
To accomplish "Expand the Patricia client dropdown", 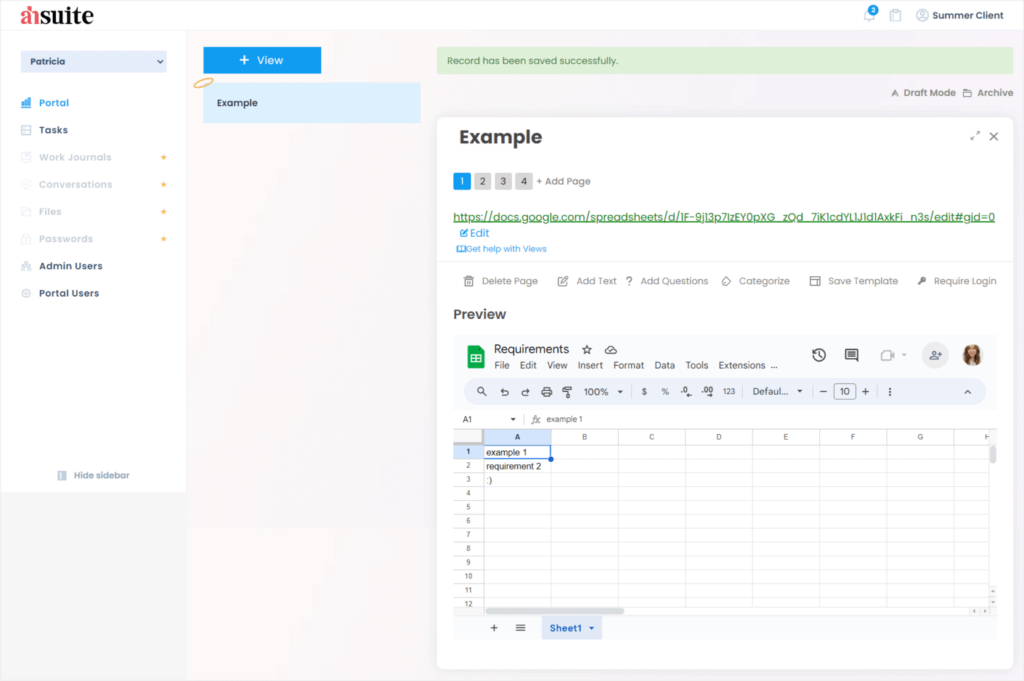I will 93,61.
